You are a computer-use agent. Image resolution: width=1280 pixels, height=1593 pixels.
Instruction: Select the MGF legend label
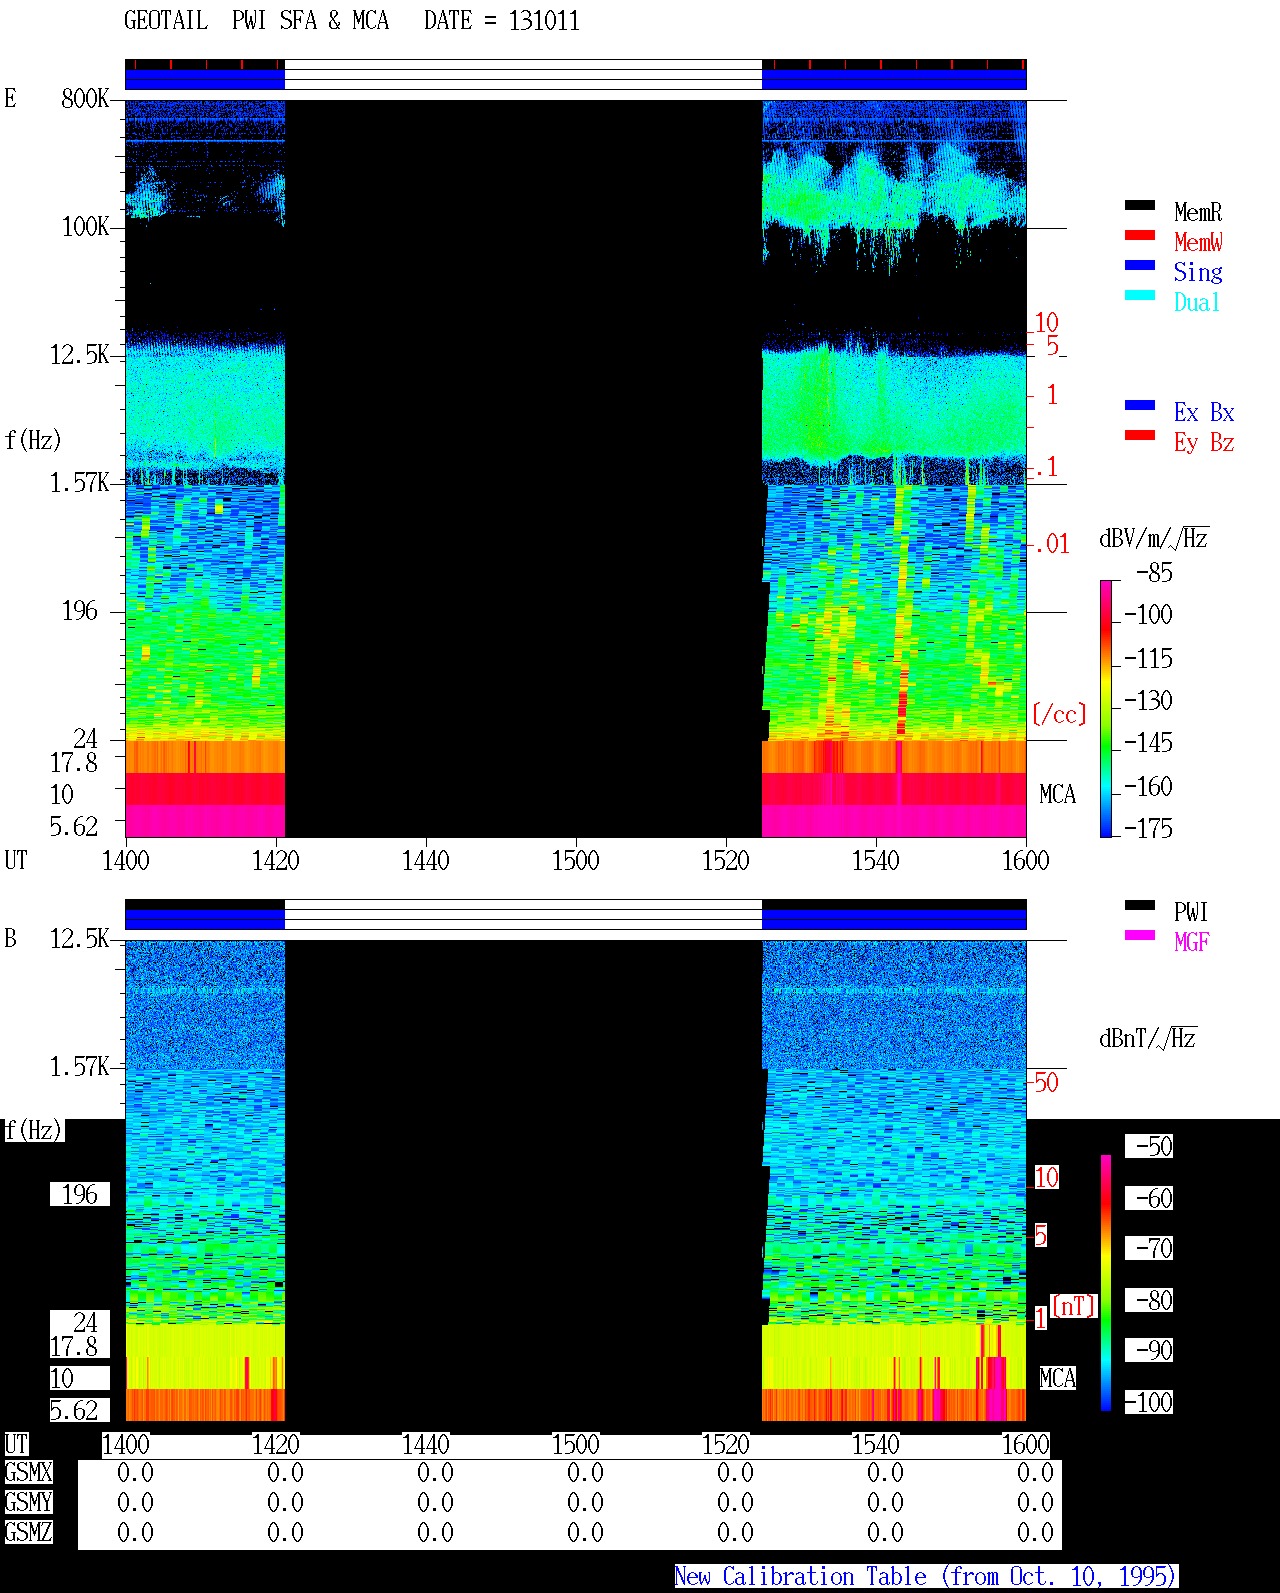pos(1192,942)
